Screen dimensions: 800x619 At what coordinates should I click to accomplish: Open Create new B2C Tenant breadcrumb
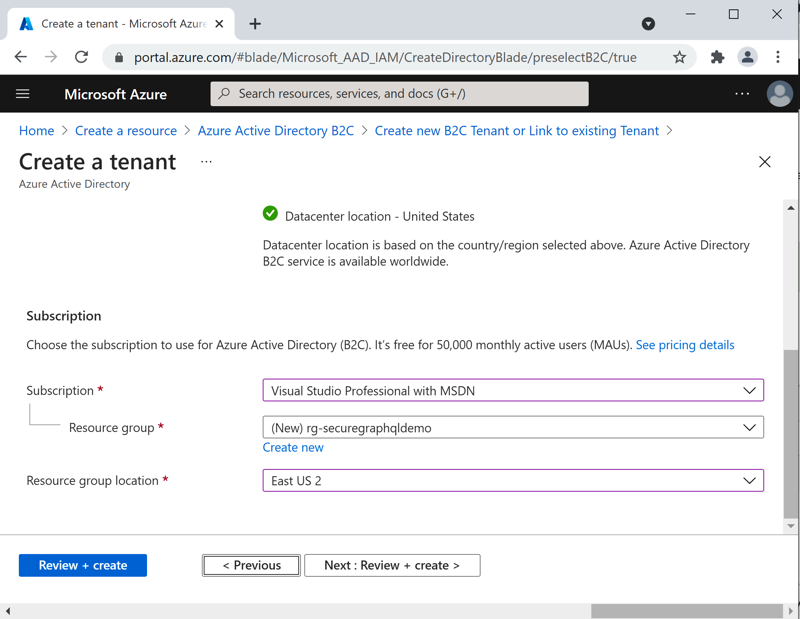click(x=517, y=131)
